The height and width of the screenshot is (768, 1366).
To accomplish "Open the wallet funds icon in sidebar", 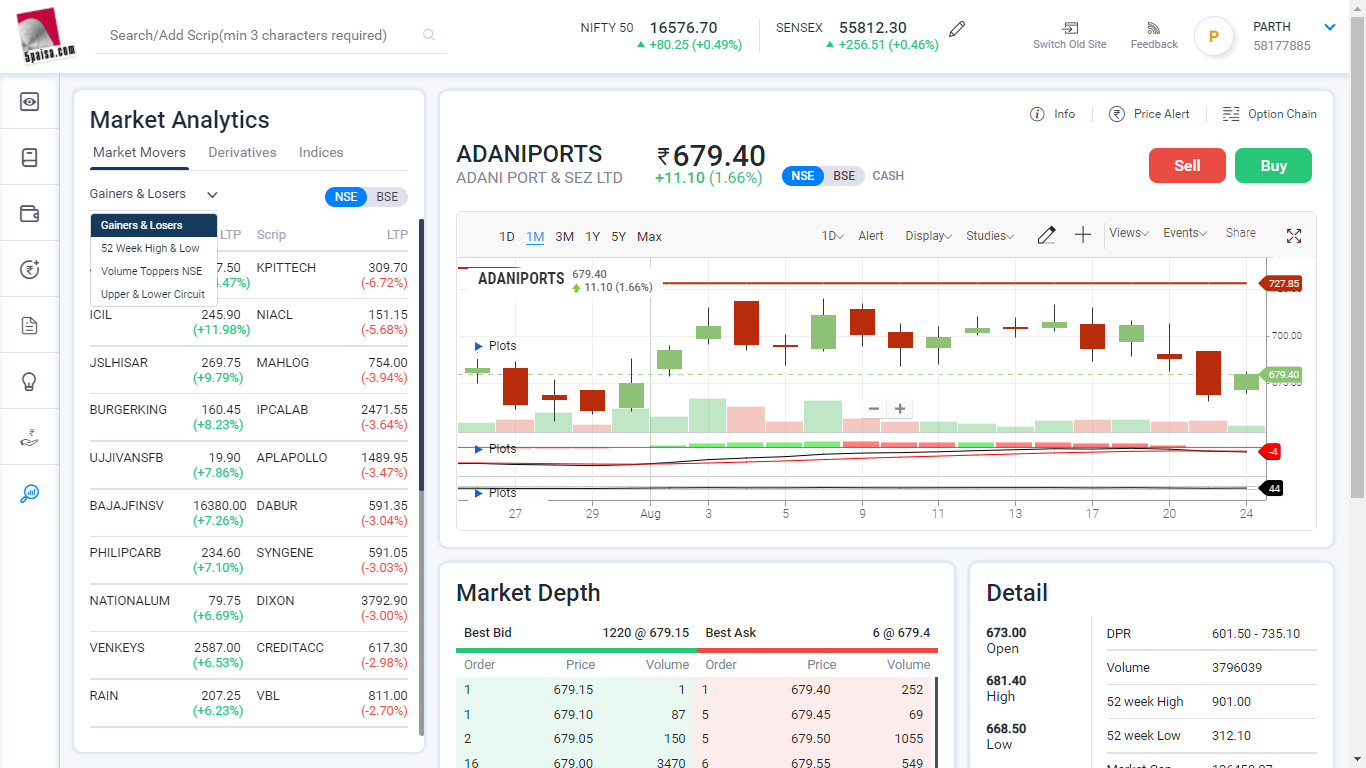I will [x=29, y=213].
